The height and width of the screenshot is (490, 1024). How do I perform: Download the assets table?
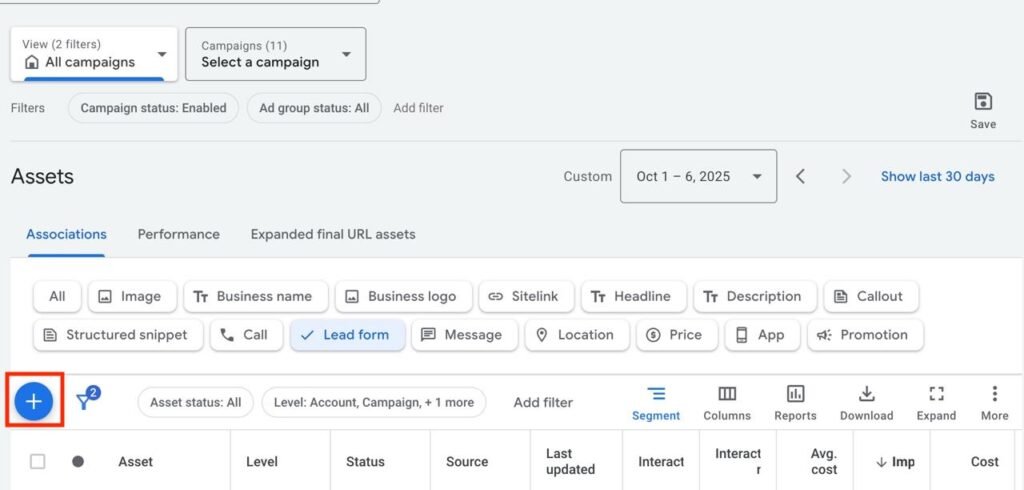pos(866,402)
